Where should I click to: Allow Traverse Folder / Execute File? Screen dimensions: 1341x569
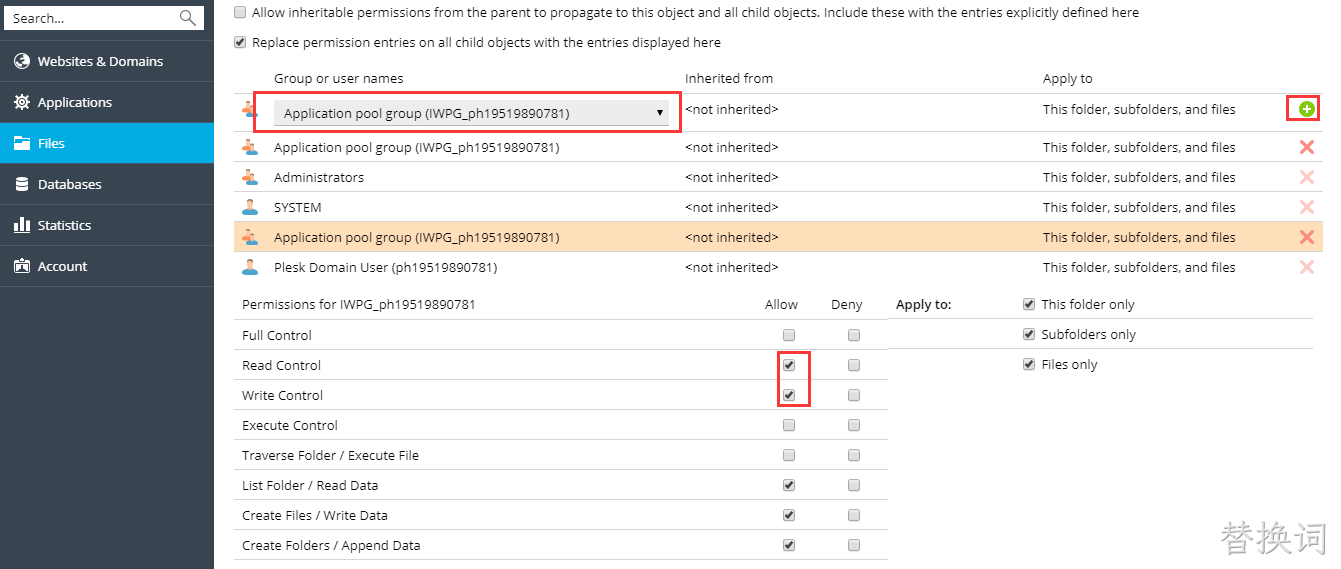pos(789,455)
